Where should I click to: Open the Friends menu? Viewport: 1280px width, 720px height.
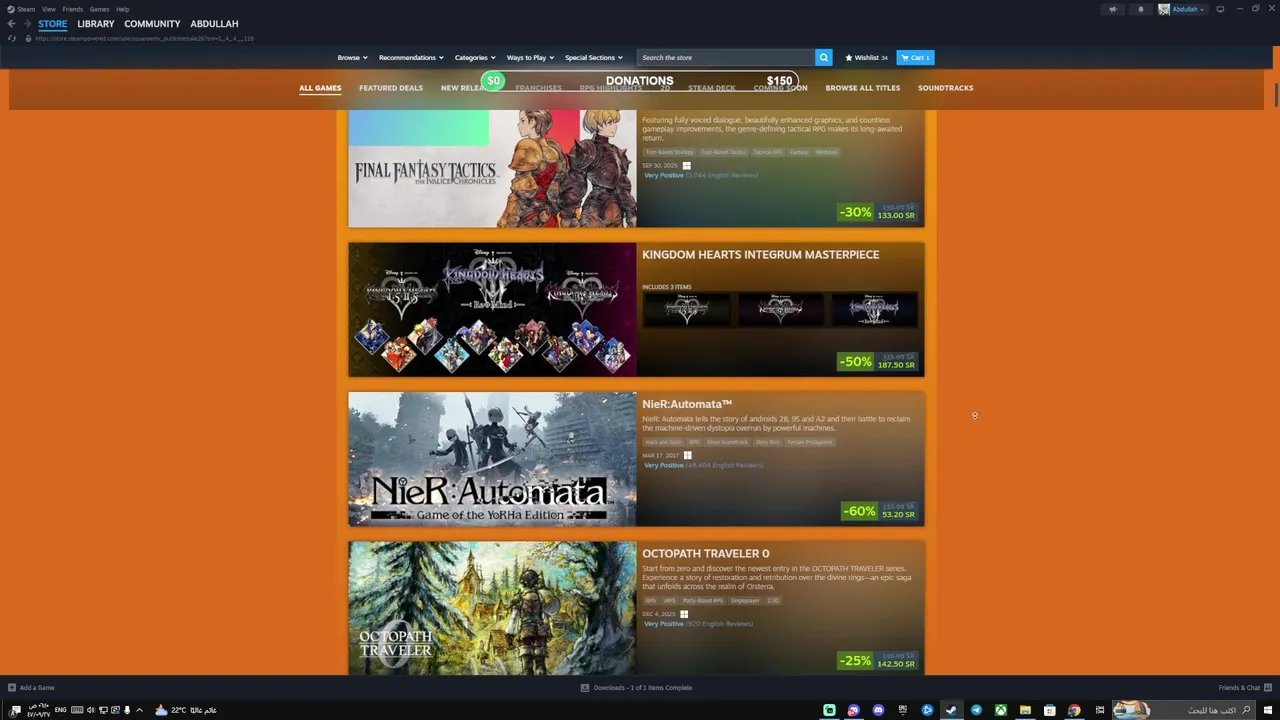click(73, 9)
